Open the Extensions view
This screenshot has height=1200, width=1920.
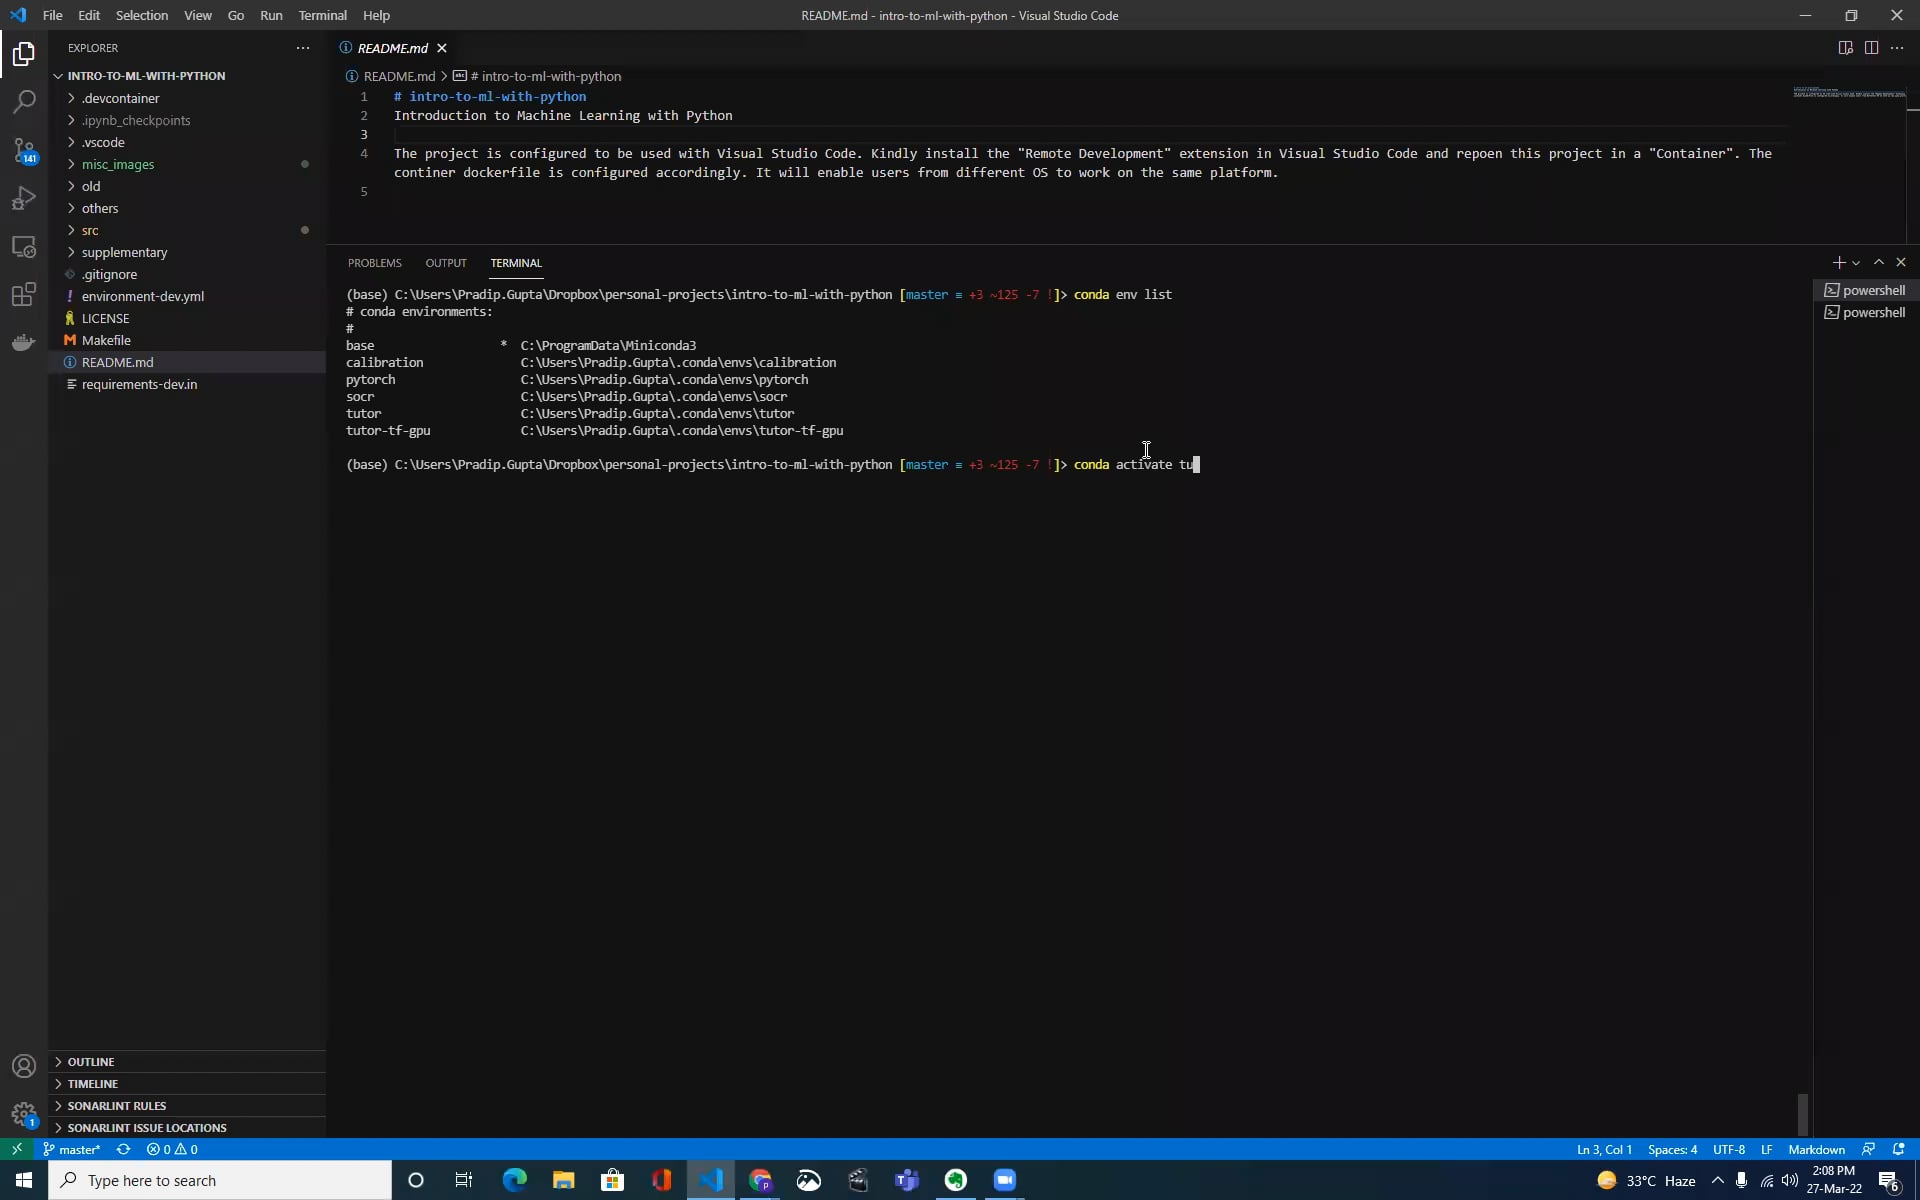coord(24,294)
